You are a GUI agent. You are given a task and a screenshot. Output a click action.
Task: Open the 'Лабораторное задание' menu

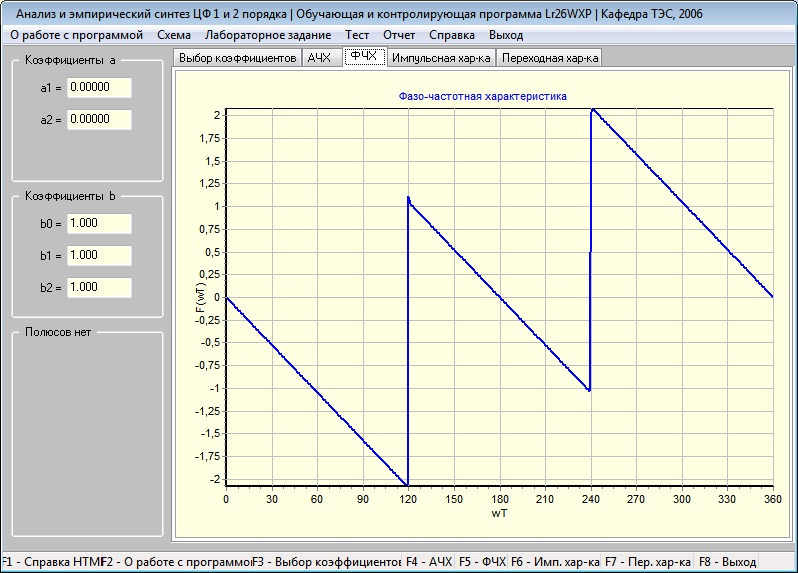pyautogui.click(x=268, y=35)
